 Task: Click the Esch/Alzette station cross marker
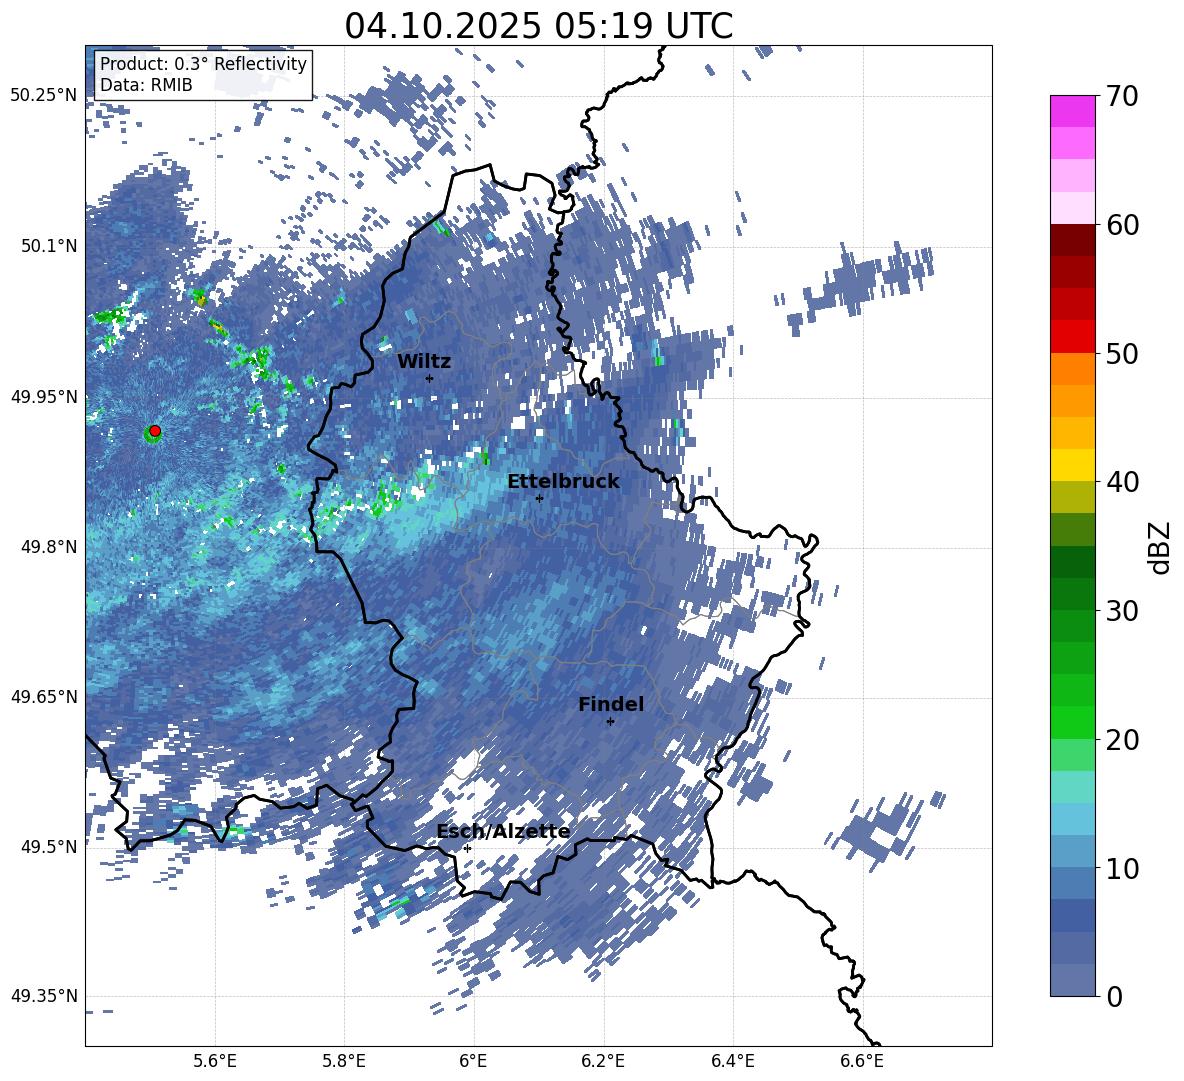click(467, 848)
